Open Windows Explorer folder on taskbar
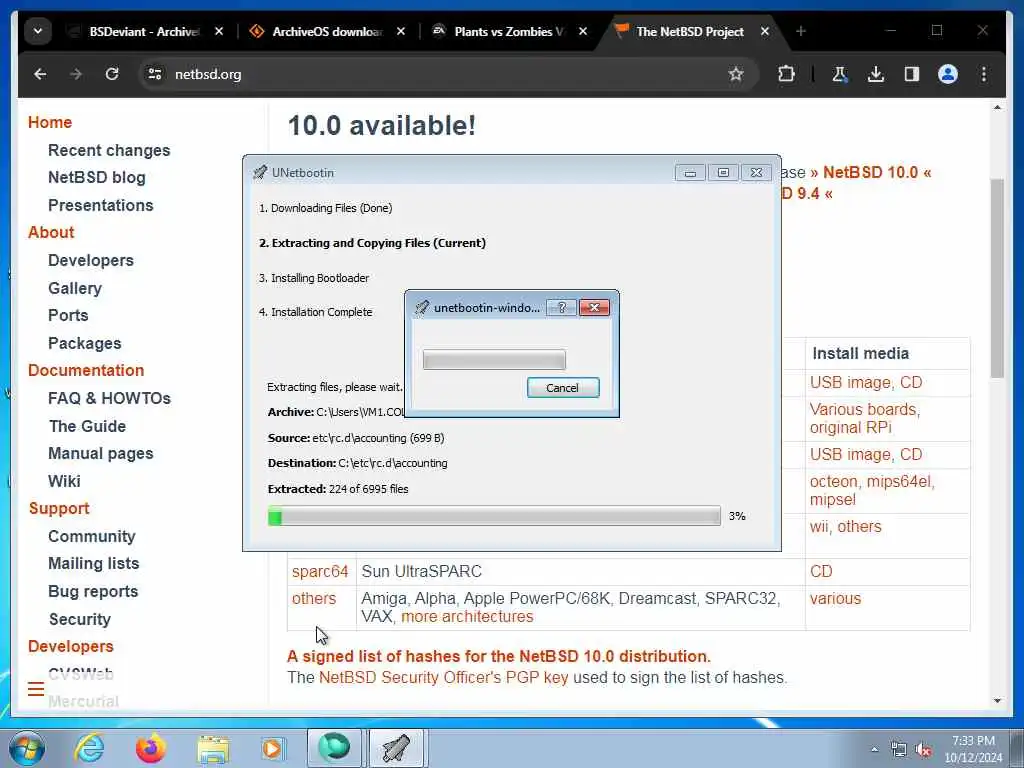1024x768 pixels. pos(213,748)
